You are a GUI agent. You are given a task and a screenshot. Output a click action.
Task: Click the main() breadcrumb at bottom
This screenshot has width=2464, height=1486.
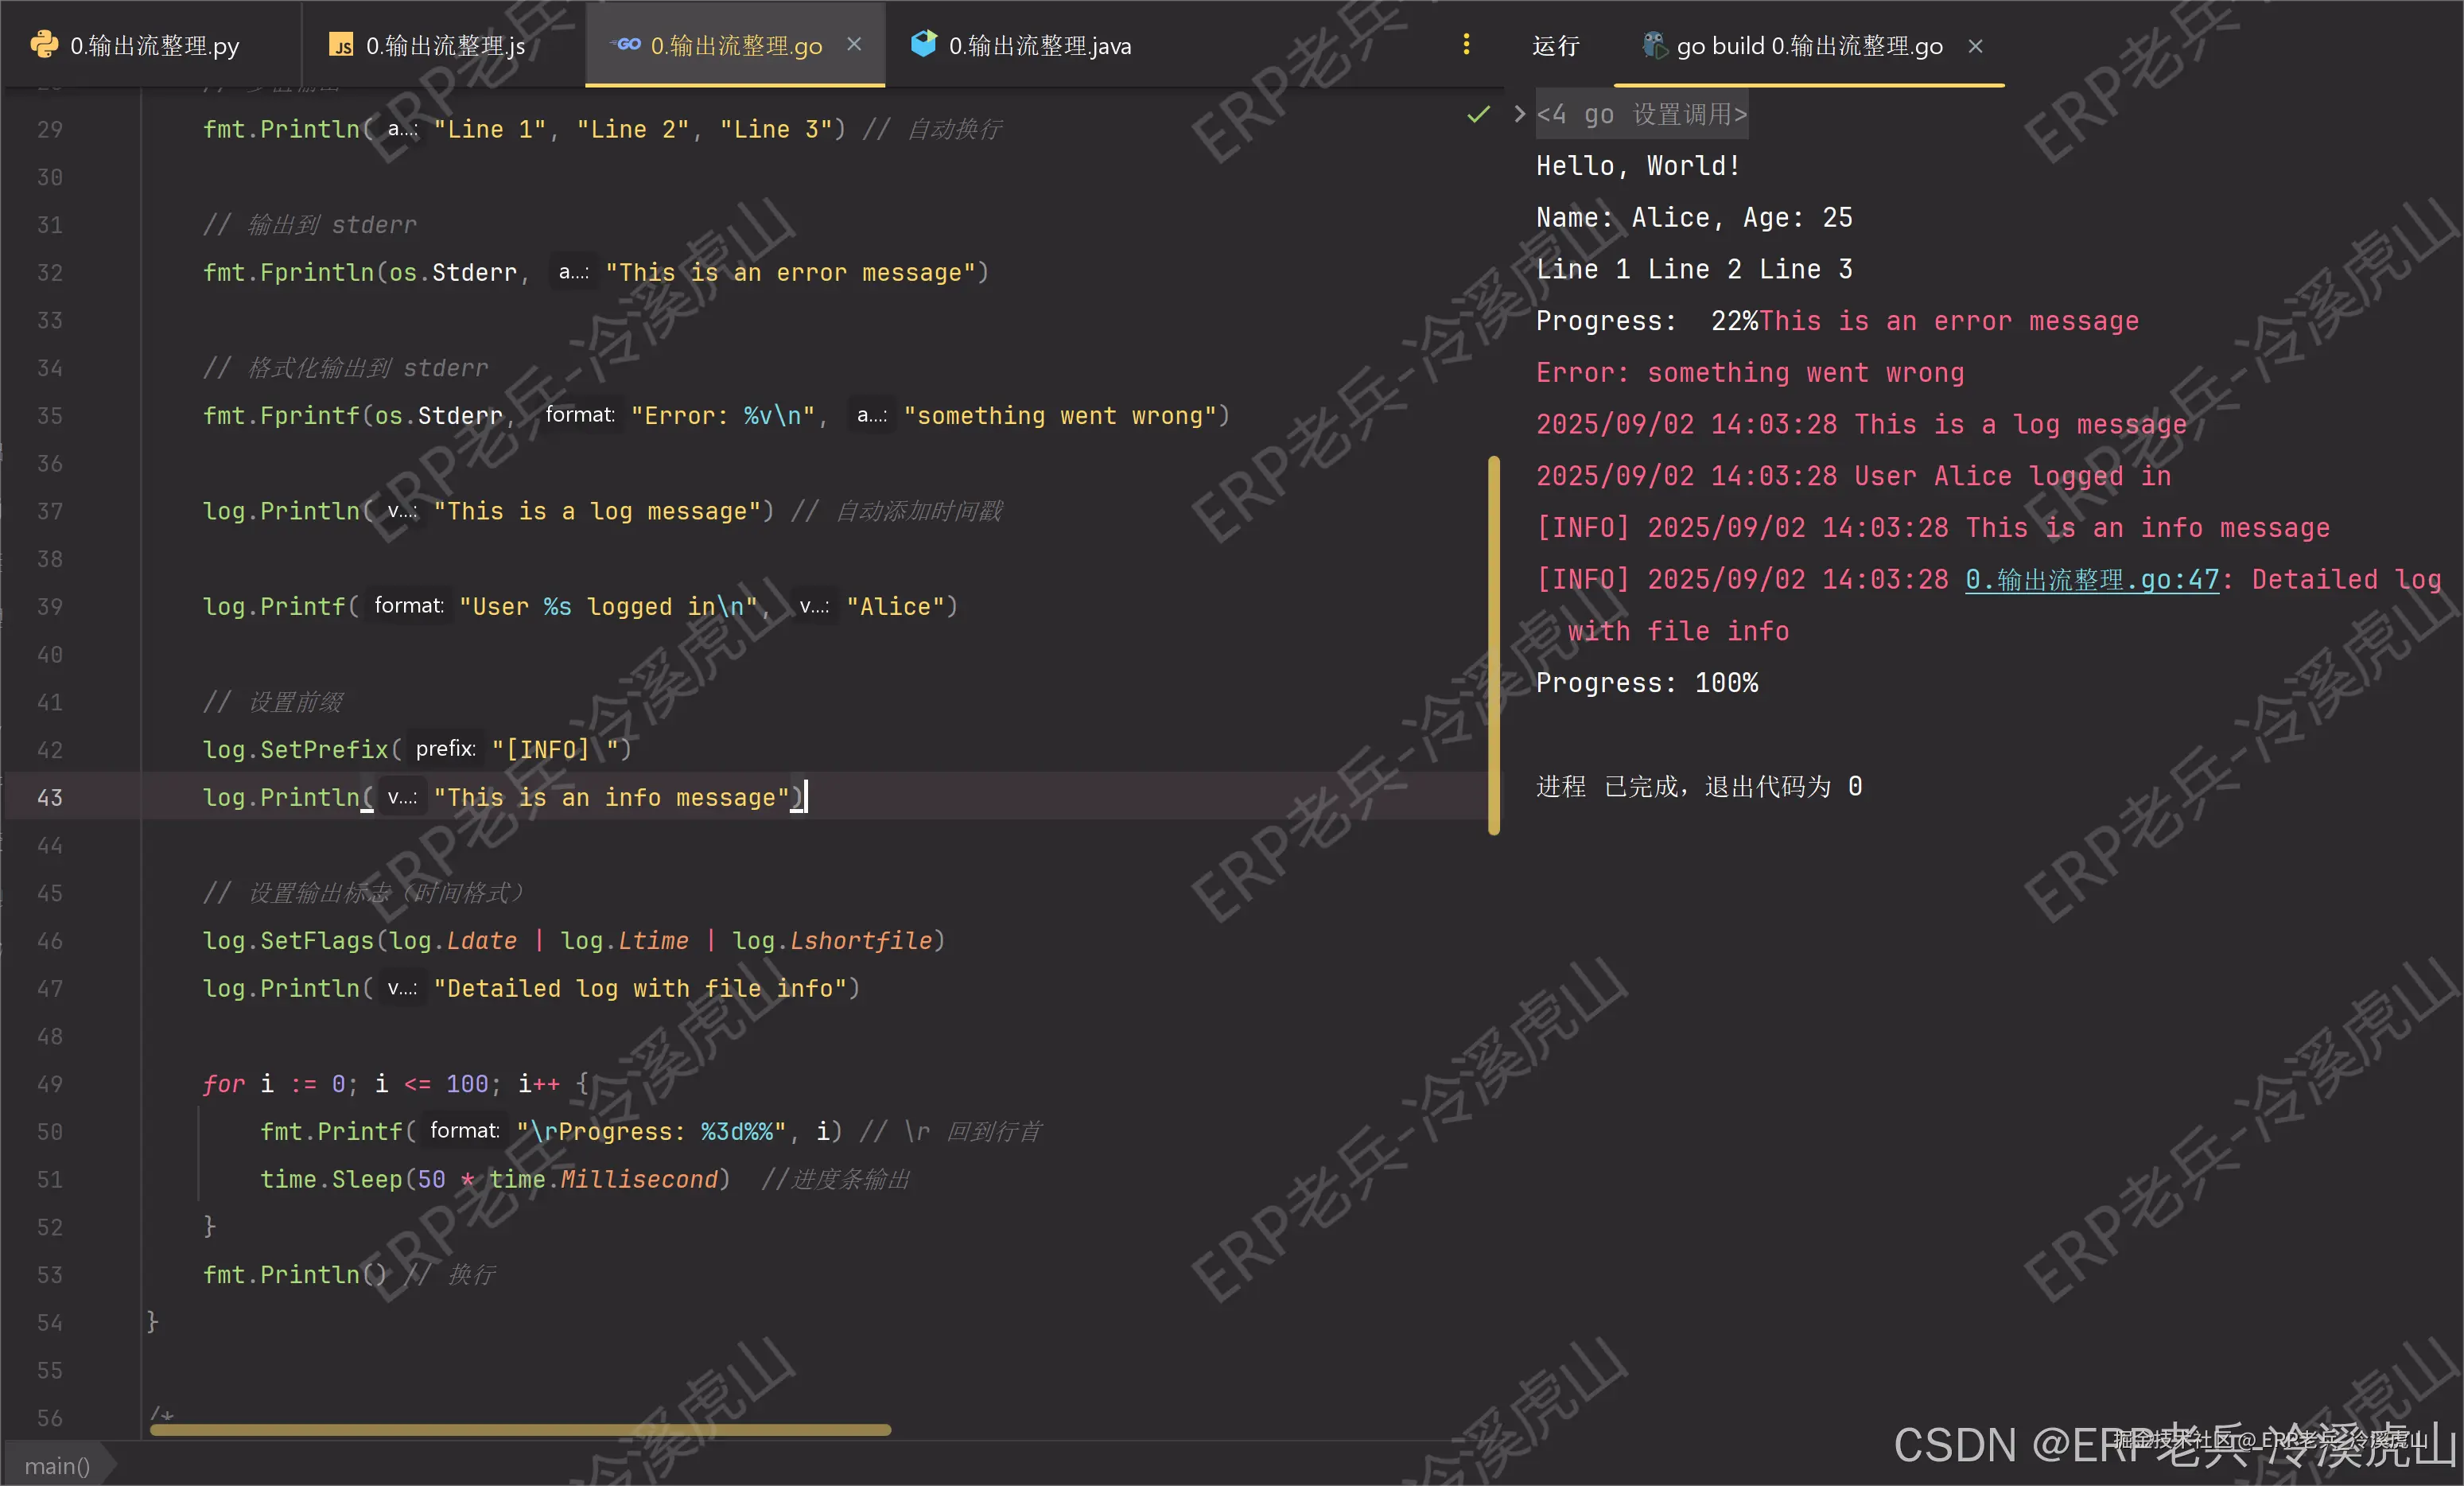[57, 1466]
